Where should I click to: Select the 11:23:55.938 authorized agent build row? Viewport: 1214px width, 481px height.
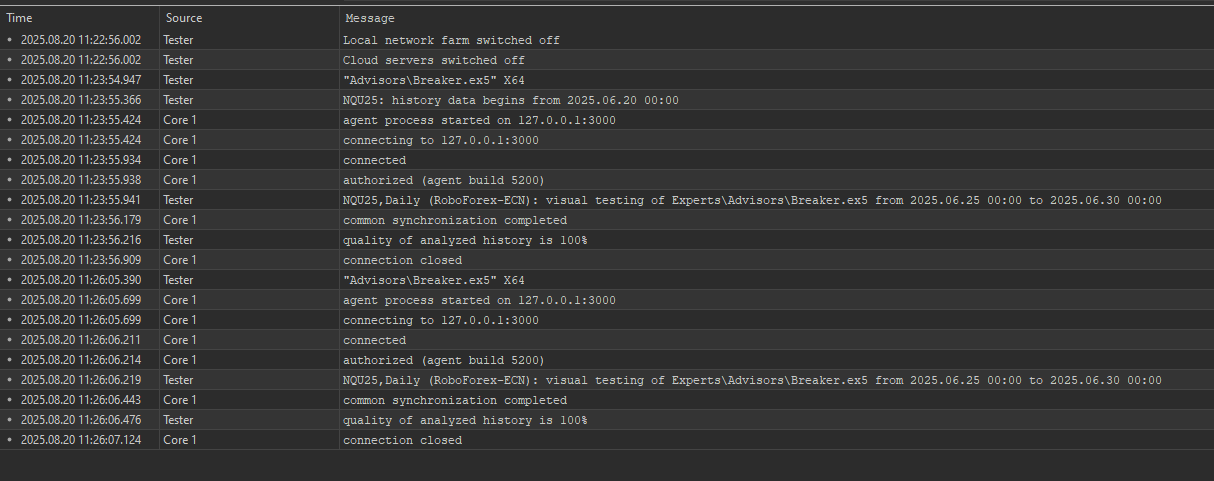pos(607,180)
